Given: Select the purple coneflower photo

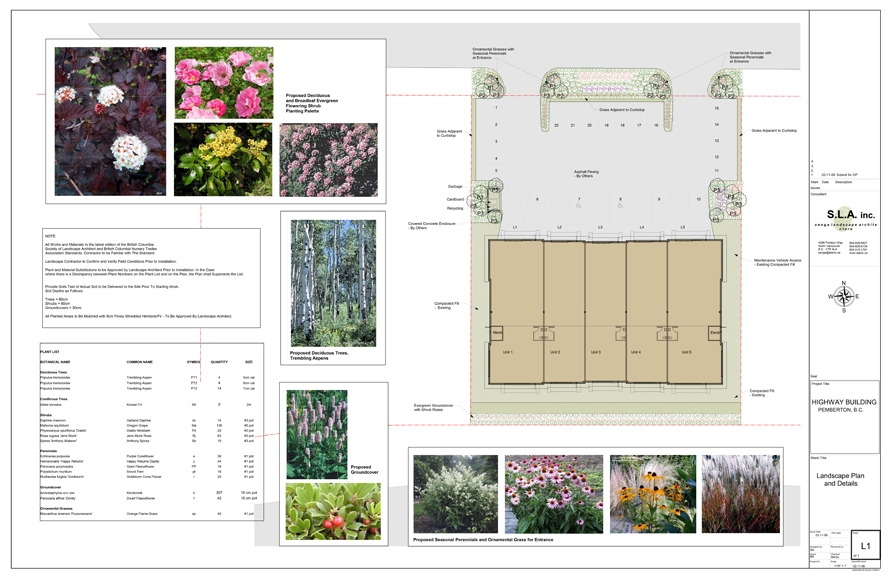Looking at the screenshot, I should (554, 495).
